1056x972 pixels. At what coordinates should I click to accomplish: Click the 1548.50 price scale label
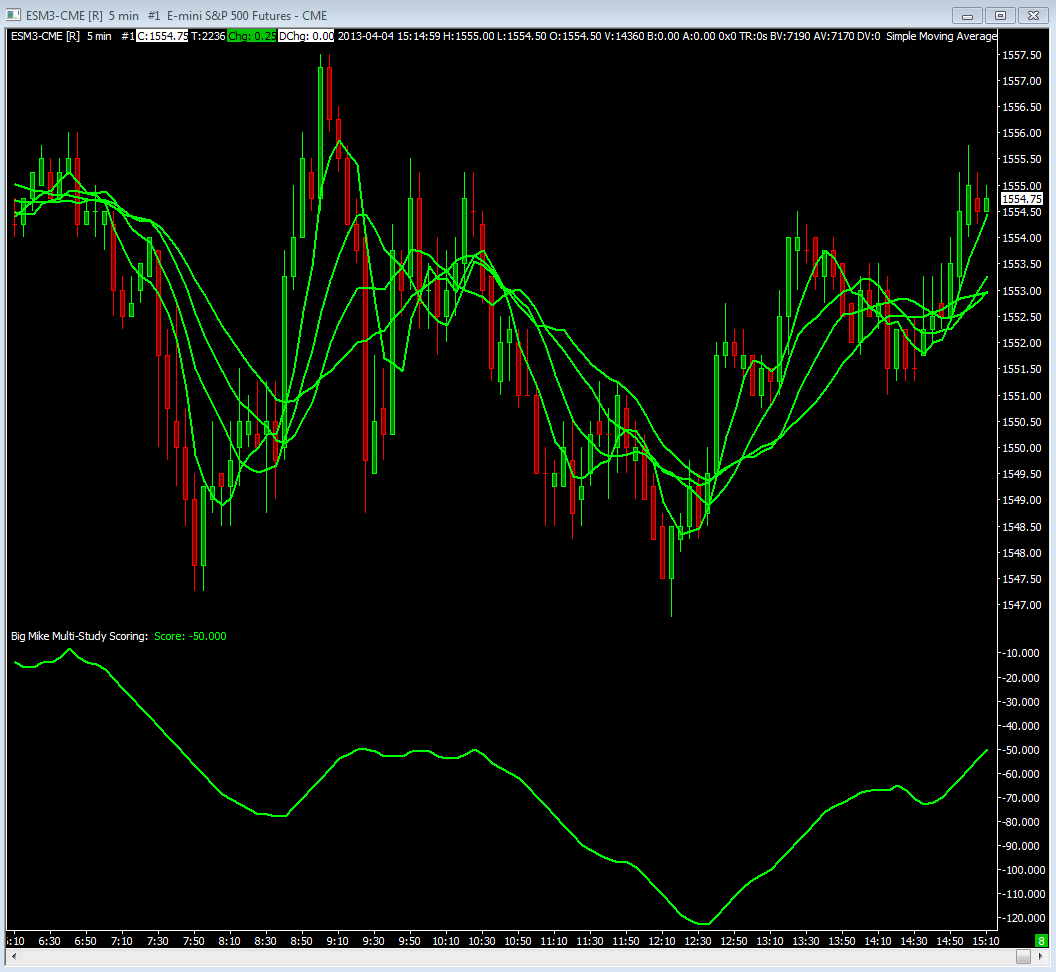[1022, 527]
